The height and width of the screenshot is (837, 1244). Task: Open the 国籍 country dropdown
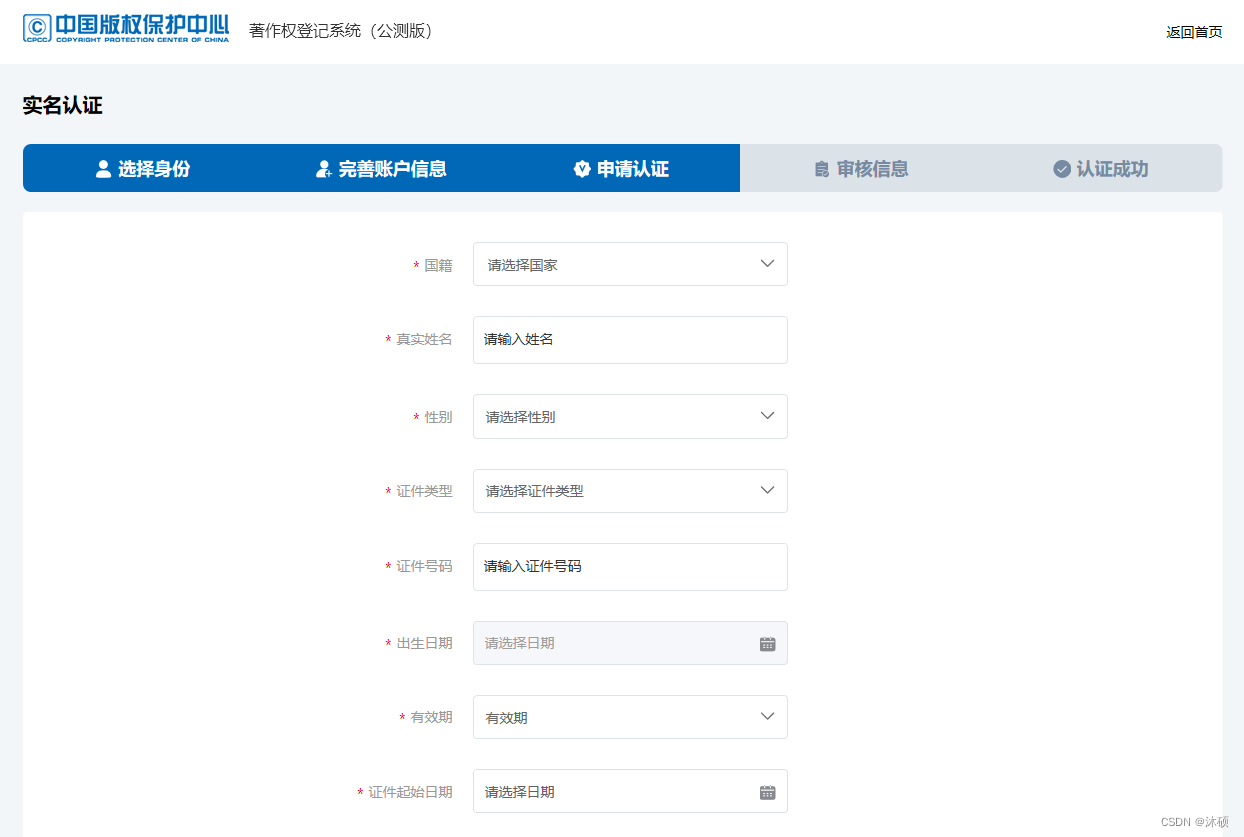point(630,264)
